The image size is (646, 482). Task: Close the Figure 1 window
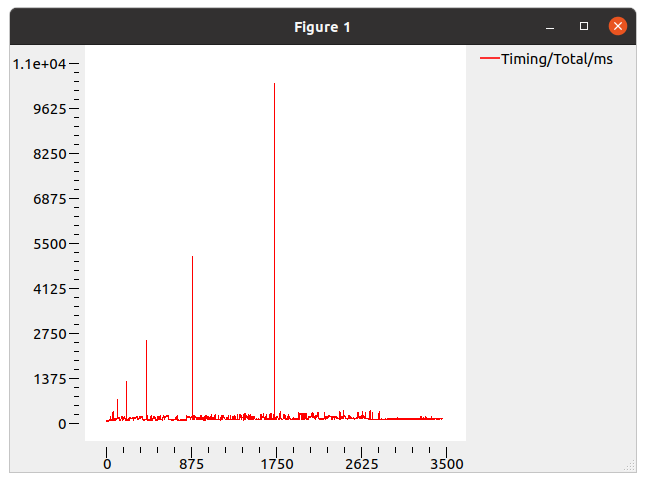pyautogui.click(x=618, y=27)
